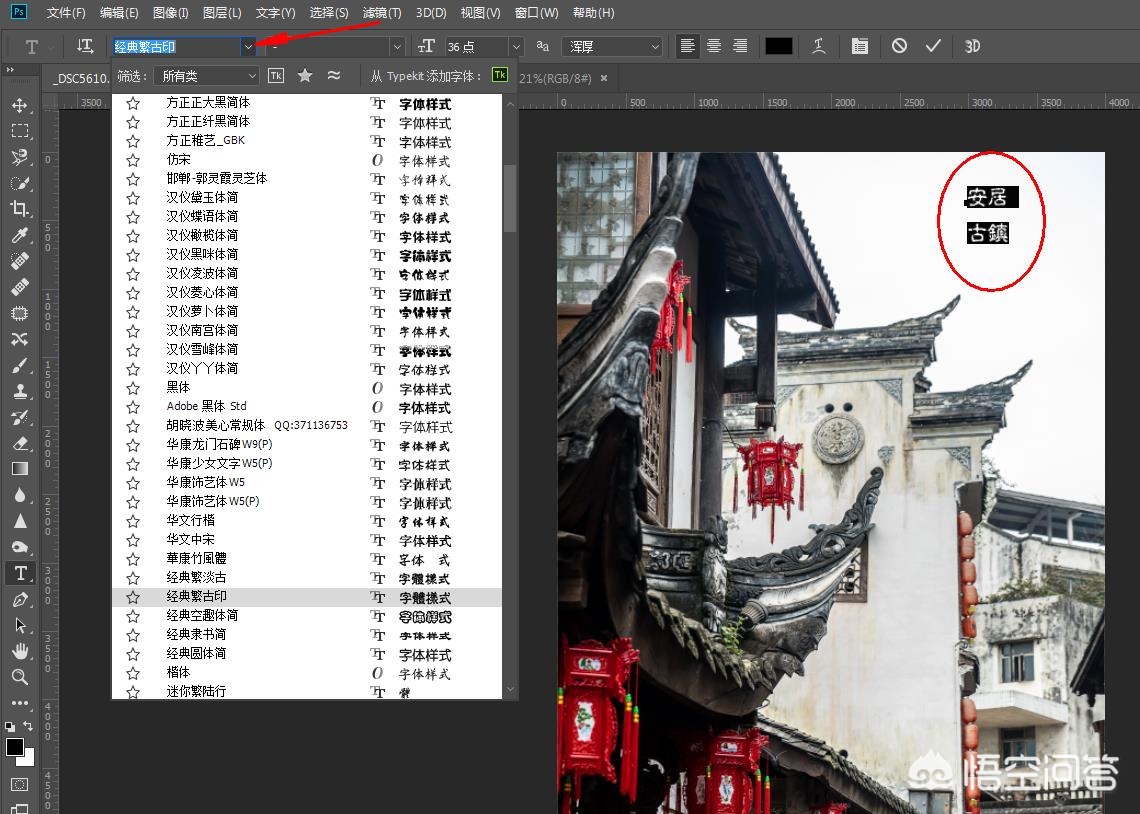Open the 图层(L) menu
1140x814 pixels.
(221, 13)
